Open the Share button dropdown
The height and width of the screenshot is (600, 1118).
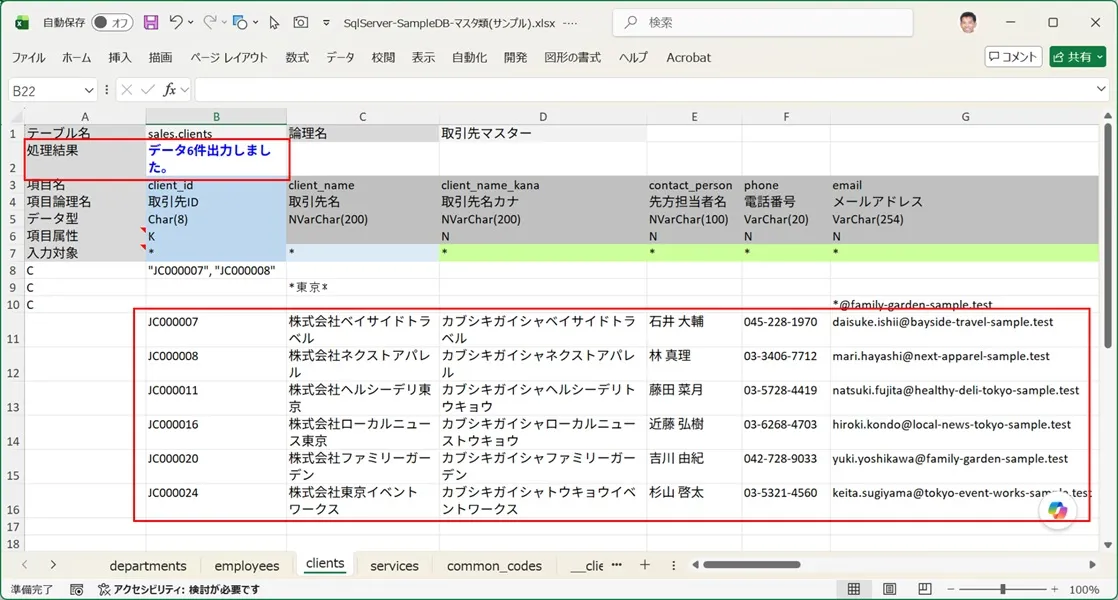tap(1100, 57)
